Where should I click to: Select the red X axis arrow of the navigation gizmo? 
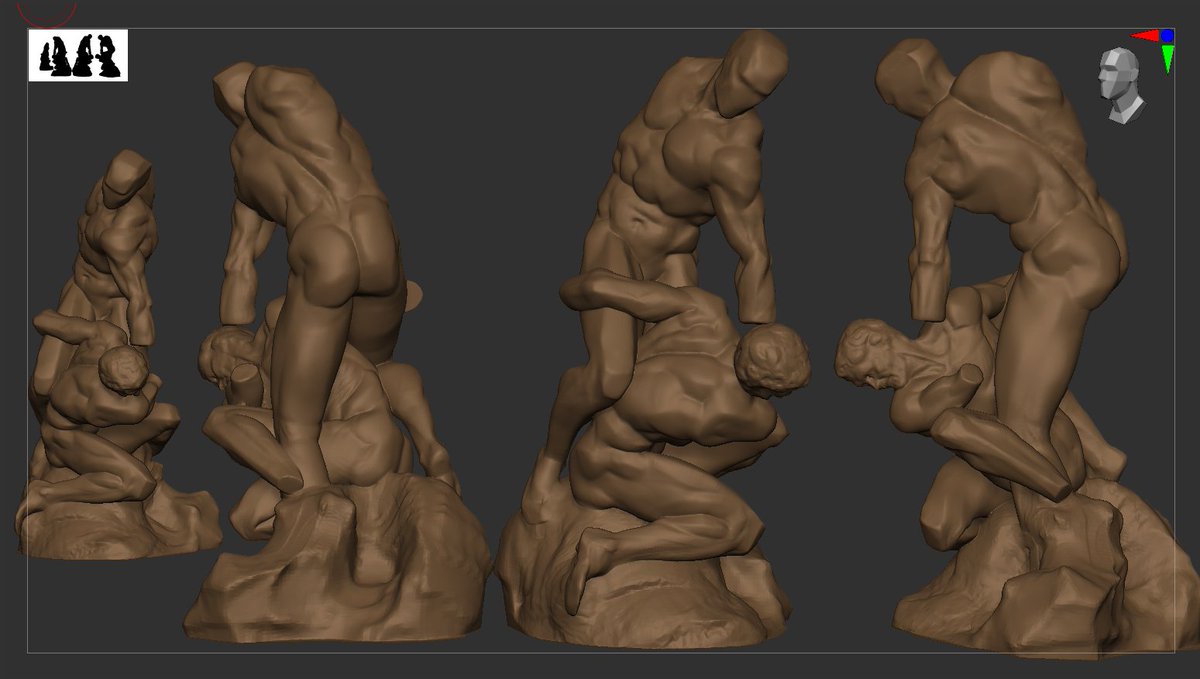1145,35
